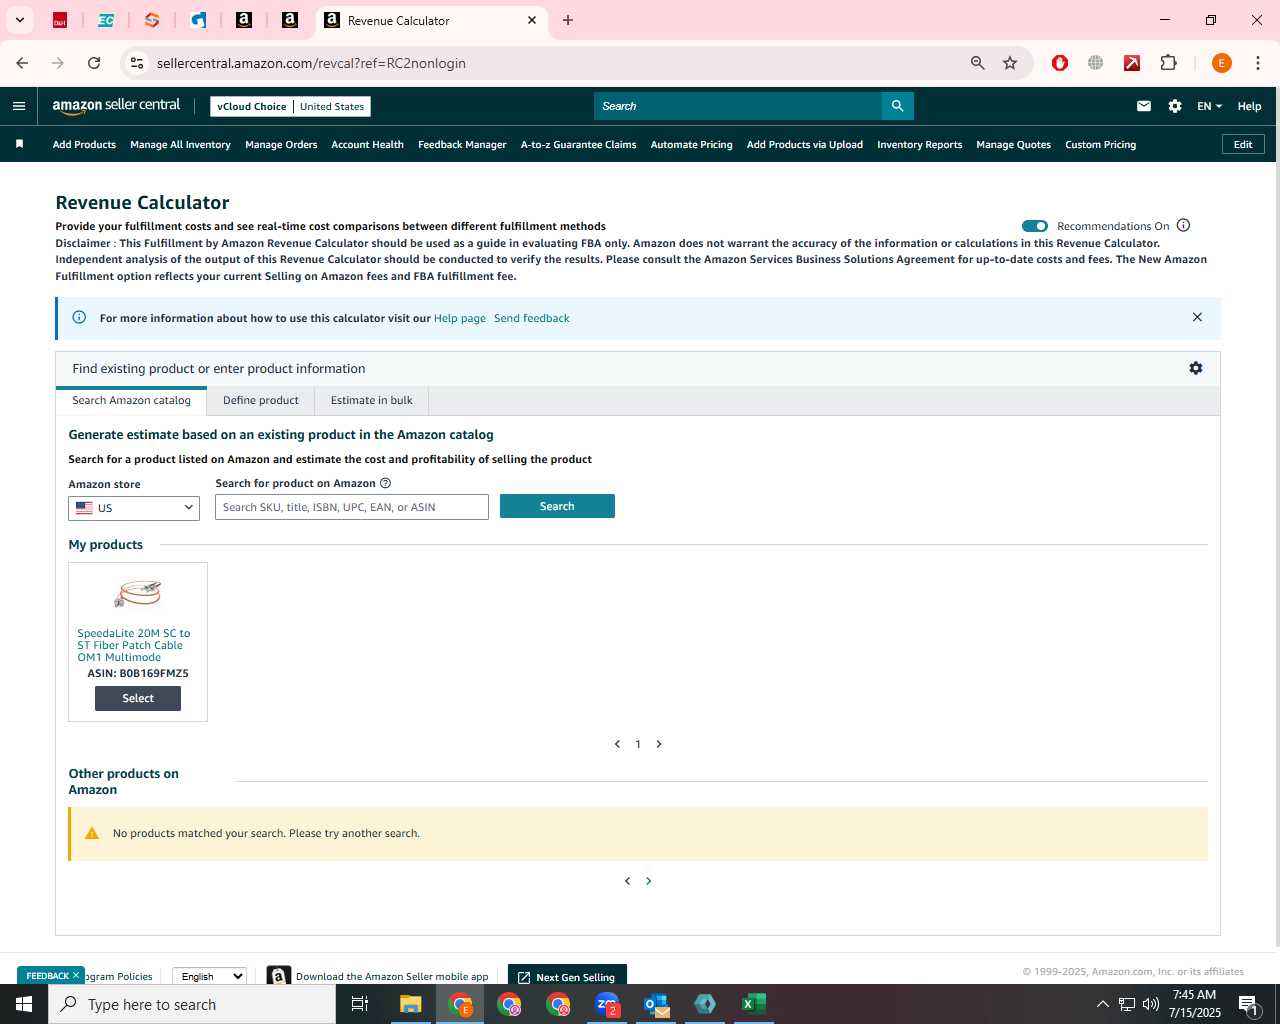Click the browser reload button

click(94, 63)
